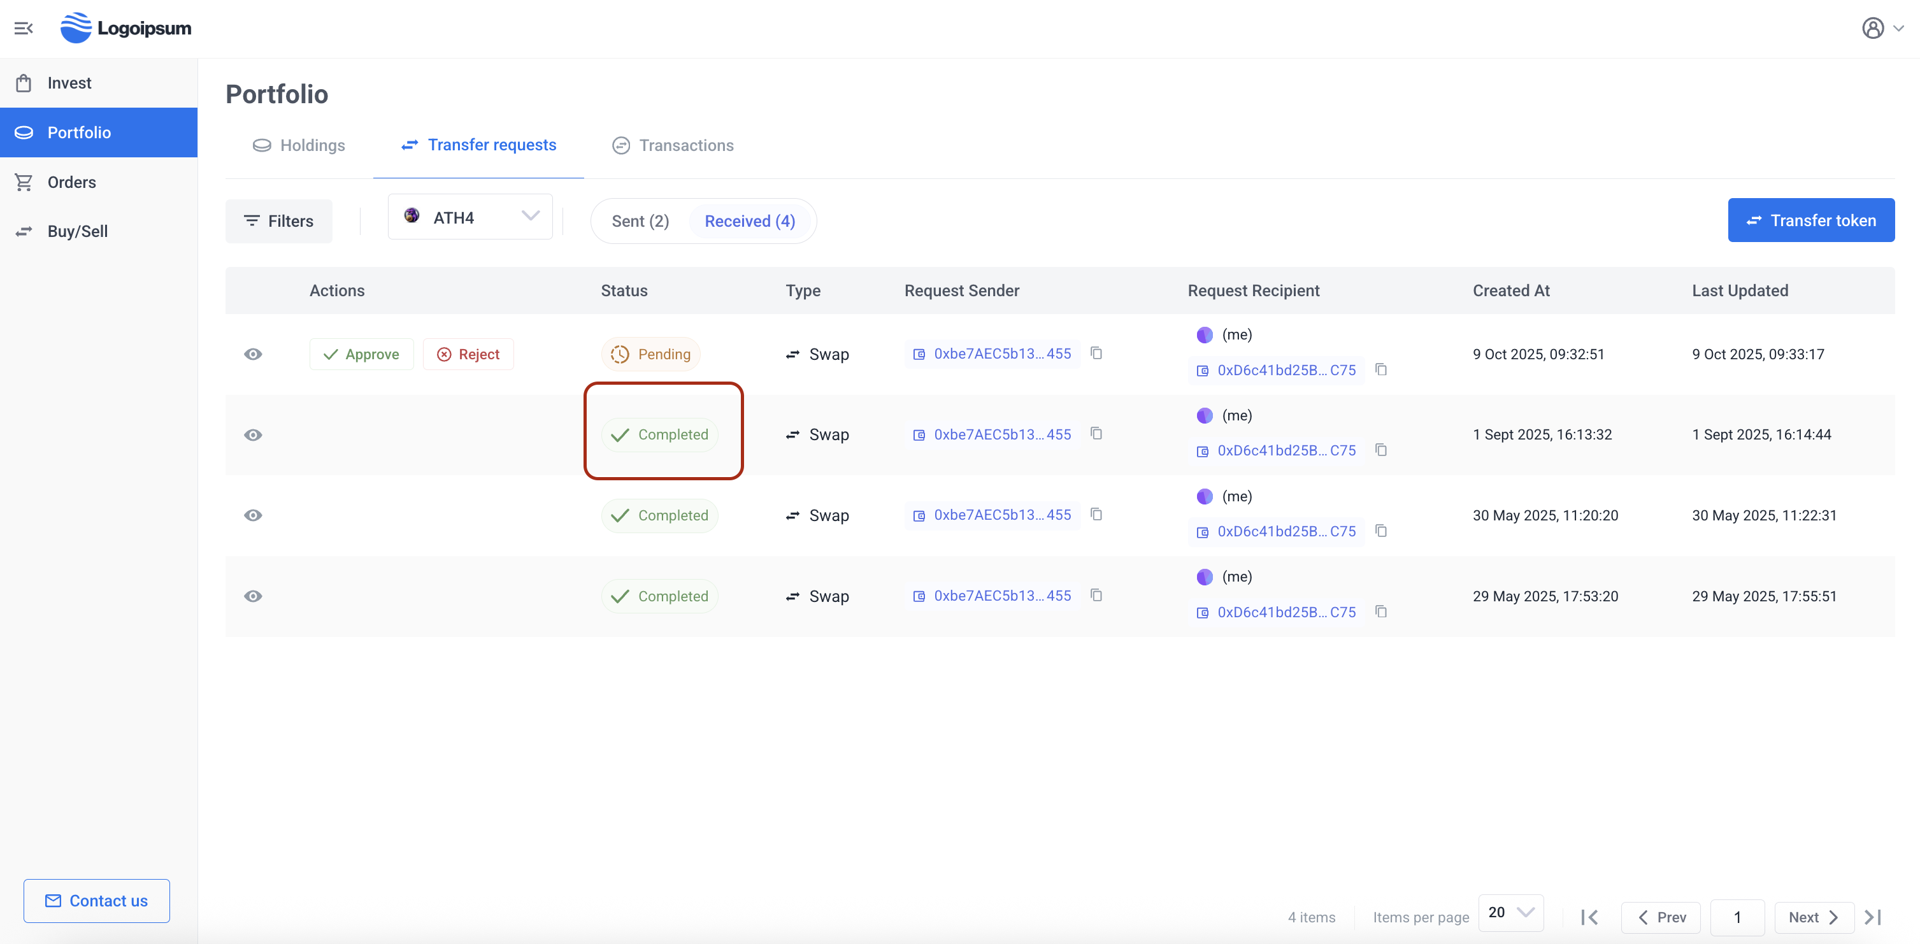View details of the 29 May swap
The image size is (1920, 944).
(253, 596)
